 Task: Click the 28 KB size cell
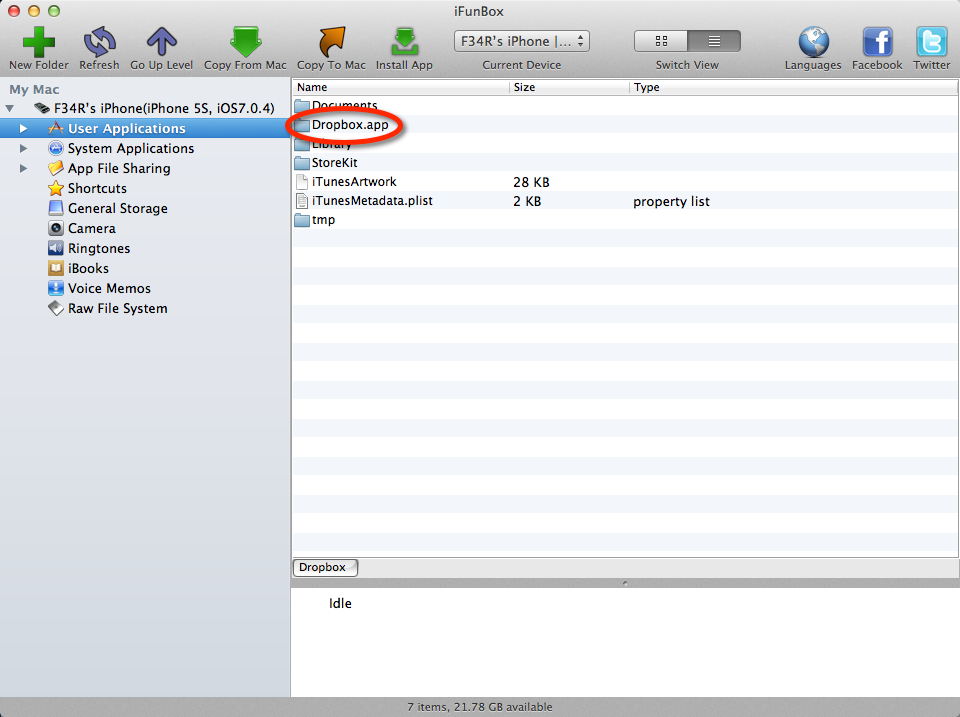(x=531, y=182)
